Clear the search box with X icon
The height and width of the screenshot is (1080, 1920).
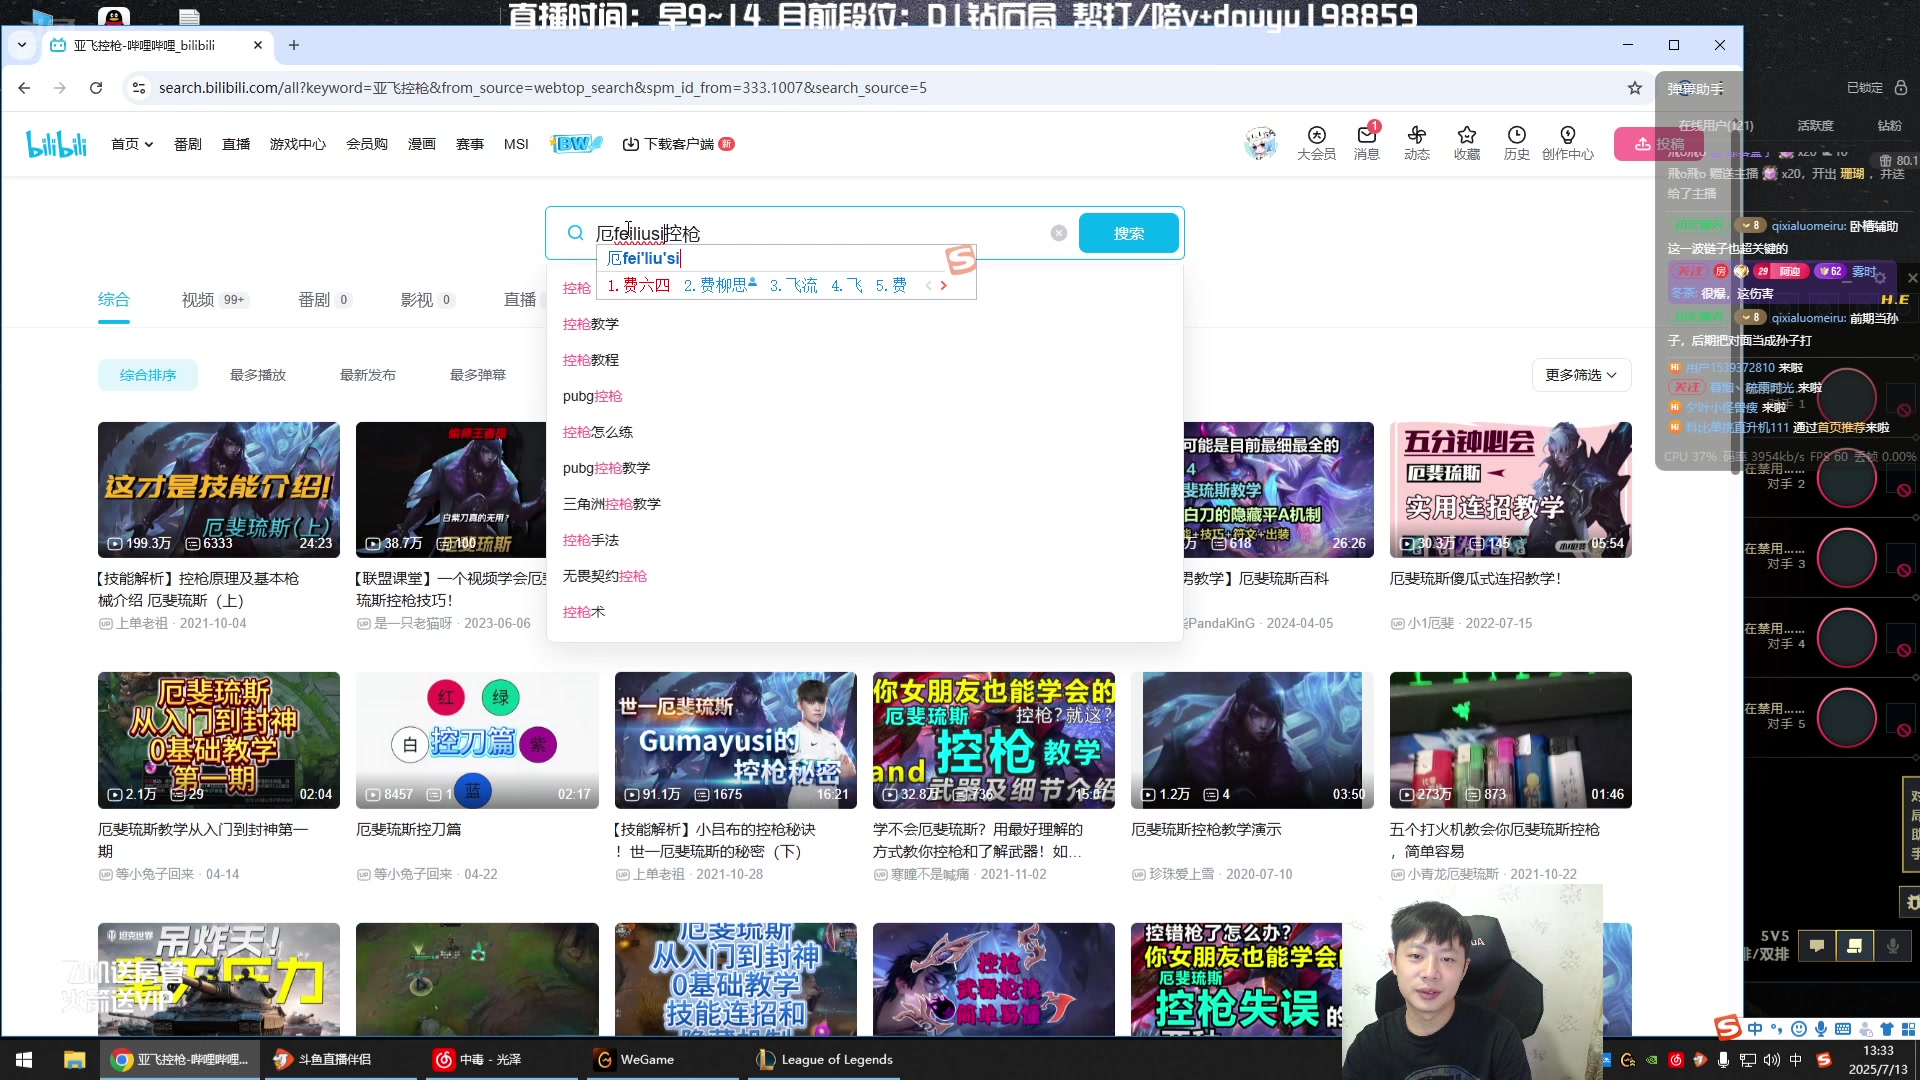click(x=1059, y=233)
